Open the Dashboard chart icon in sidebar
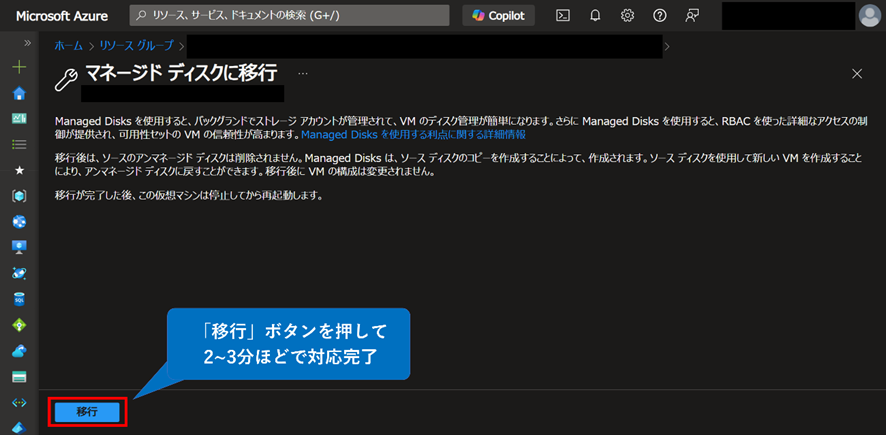This screenshot has height=435, width=886. pos(19,119)
